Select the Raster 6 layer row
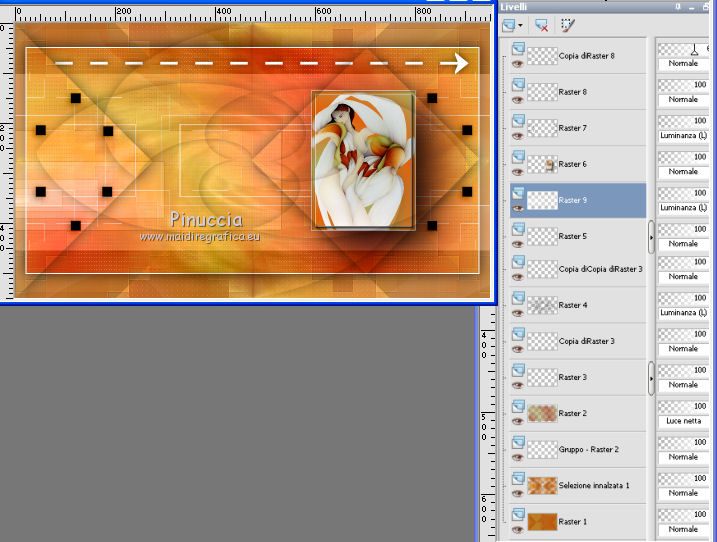Screen dimensions: 717x542 (578, 164)
